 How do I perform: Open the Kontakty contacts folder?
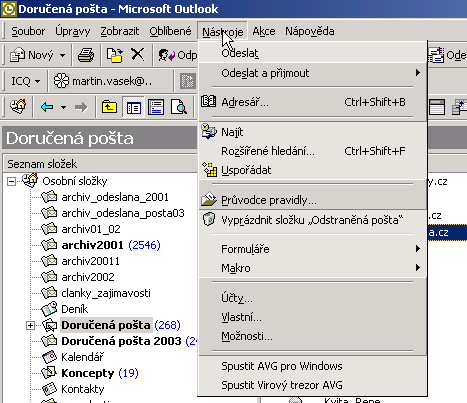click(x=83, y=389)
